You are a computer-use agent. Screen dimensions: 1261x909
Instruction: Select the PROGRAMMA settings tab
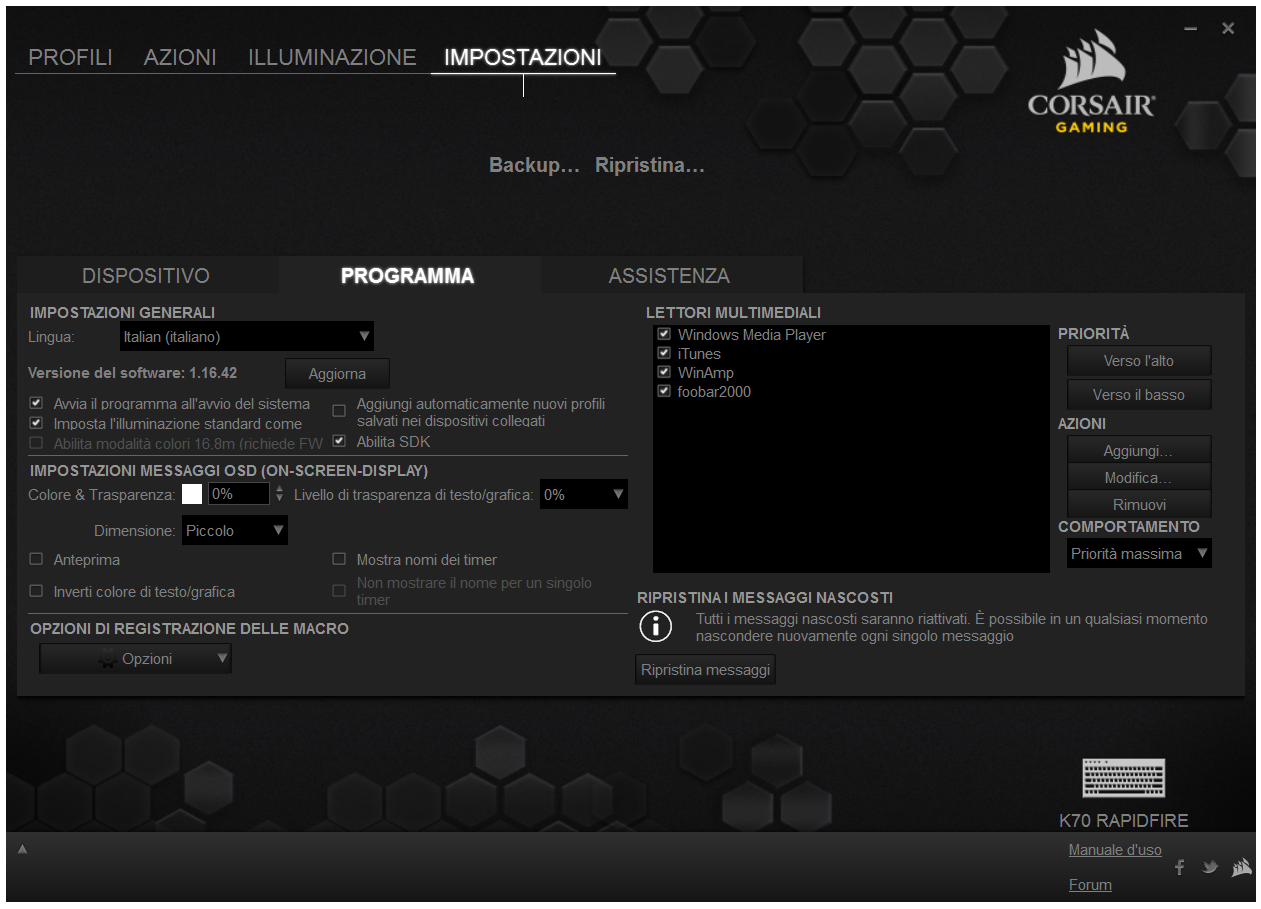tap(408, 276)
